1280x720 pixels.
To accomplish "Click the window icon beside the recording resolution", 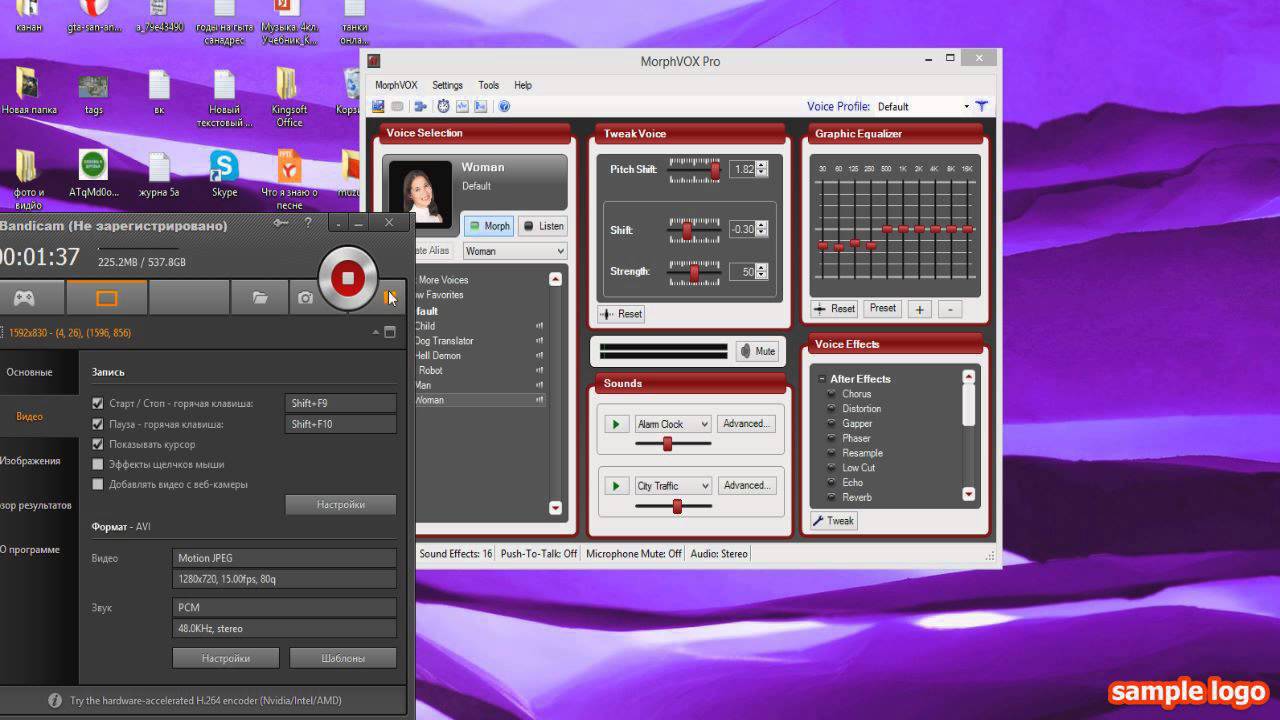I will click(390, 333).
